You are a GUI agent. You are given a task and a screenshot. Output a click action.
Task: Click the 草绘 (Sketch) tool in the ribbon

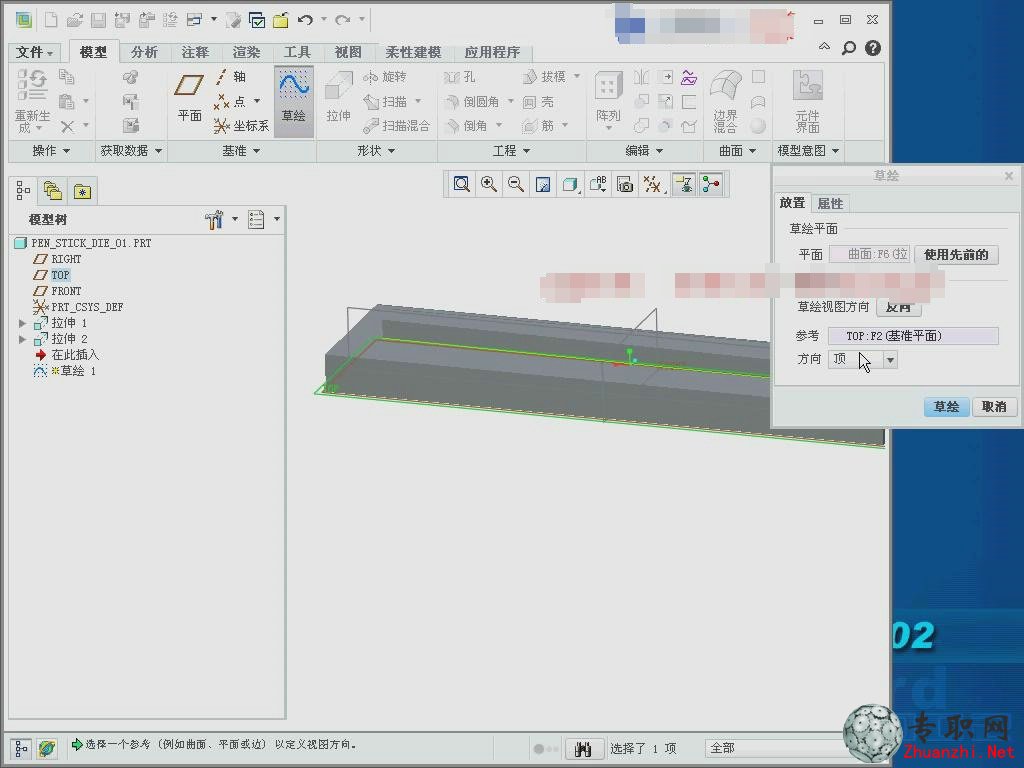[x=294, y=101]
